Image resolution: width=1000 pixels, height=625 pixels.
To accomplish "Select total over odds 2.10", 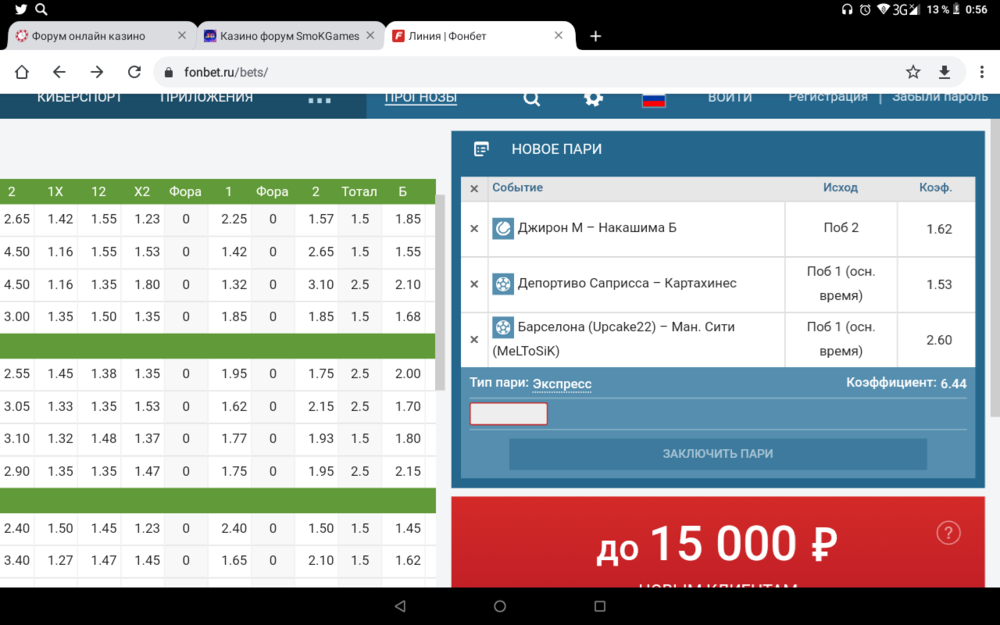I will pyautogui.click(x=408, y=284).
